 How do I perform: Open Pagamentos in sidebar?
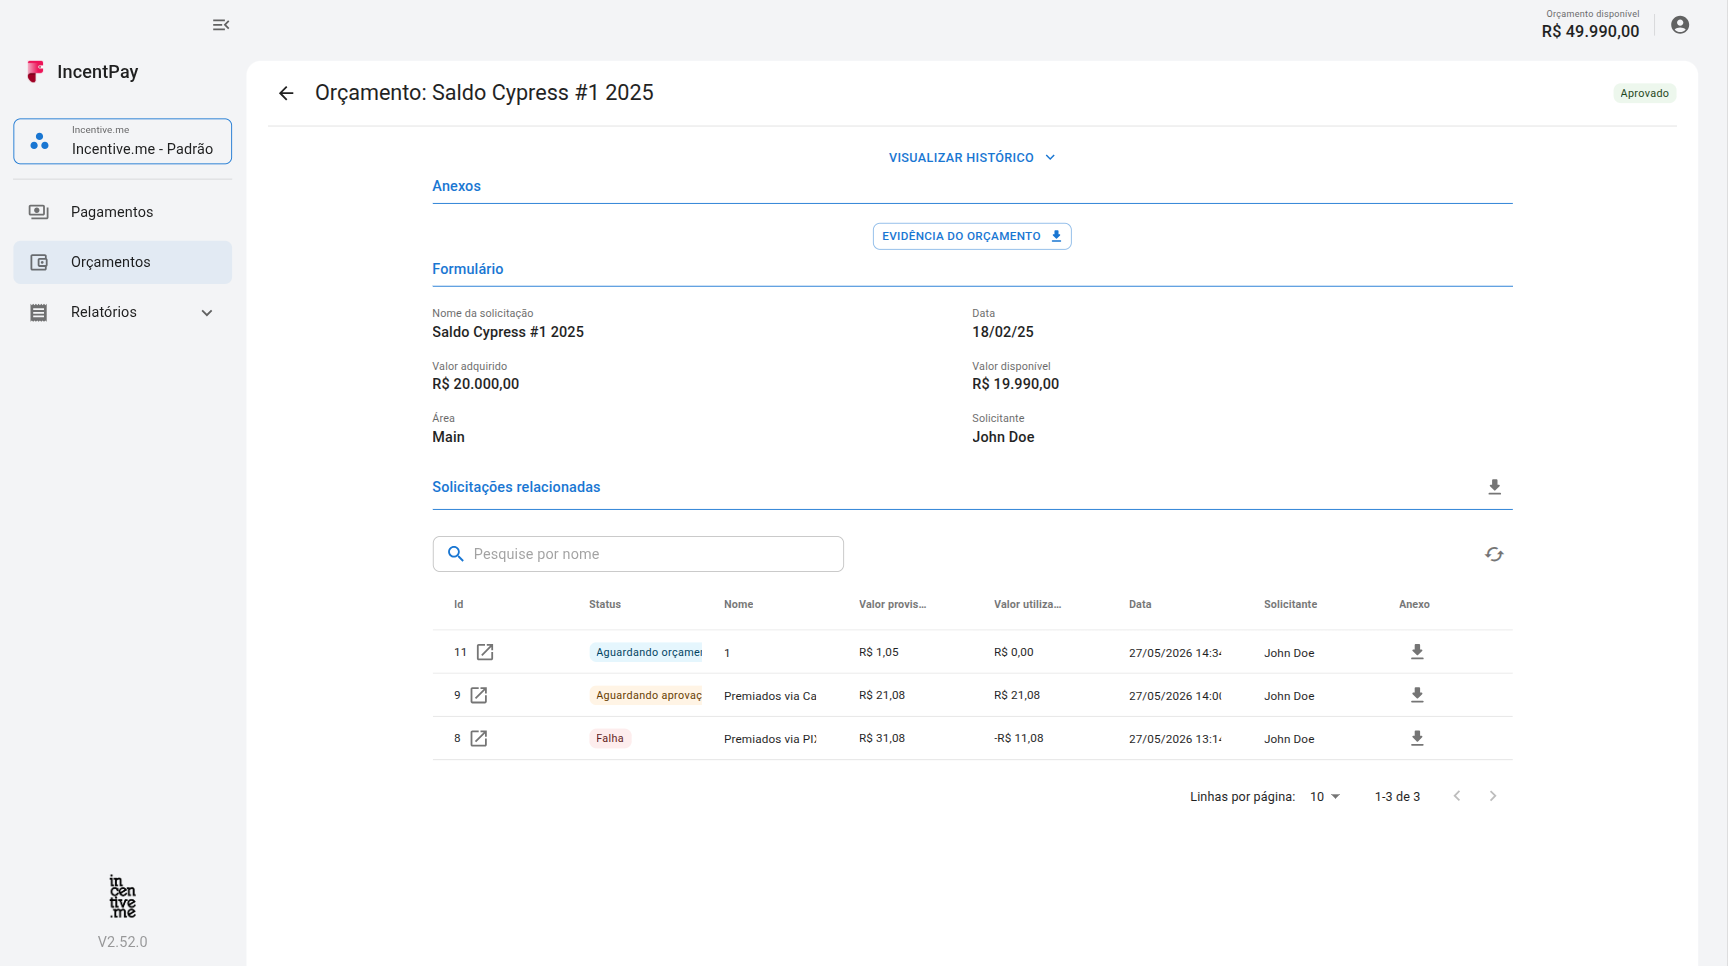click(x=122, y=212)
